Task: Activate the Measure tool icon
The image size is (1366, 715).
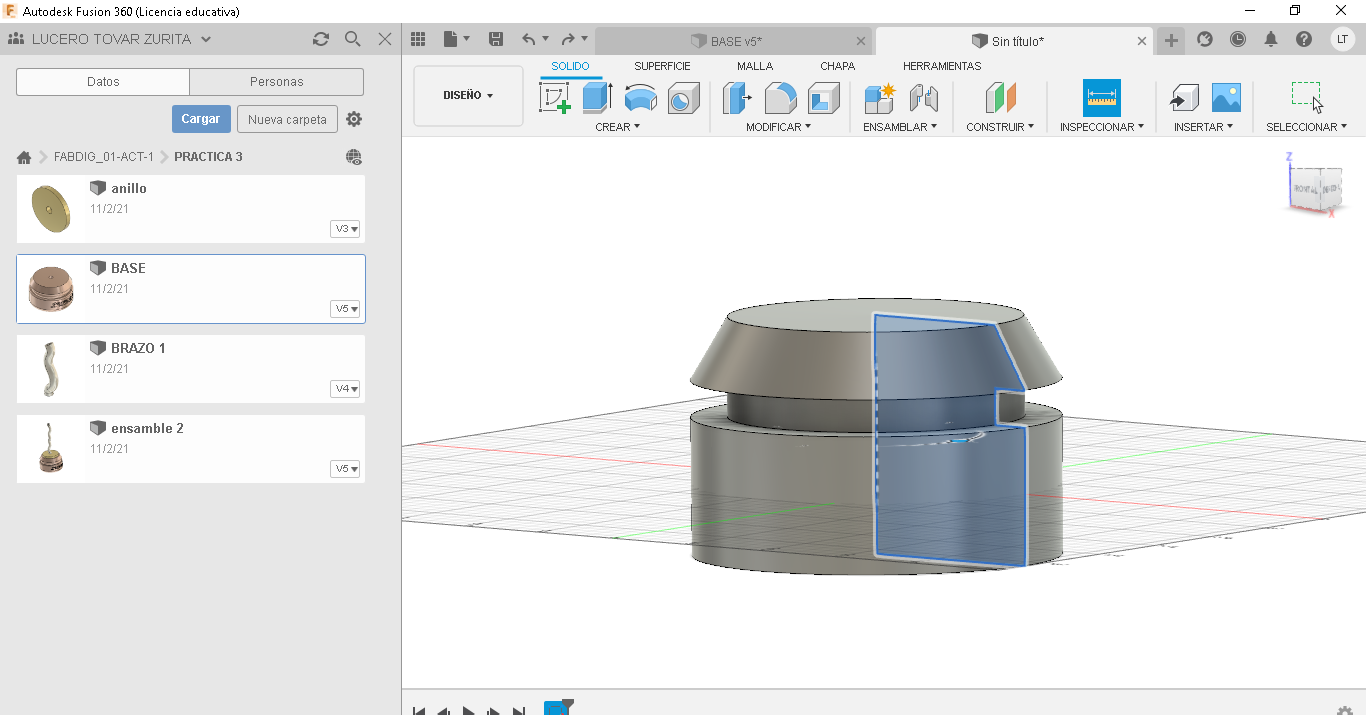Action: (1102, 98)
